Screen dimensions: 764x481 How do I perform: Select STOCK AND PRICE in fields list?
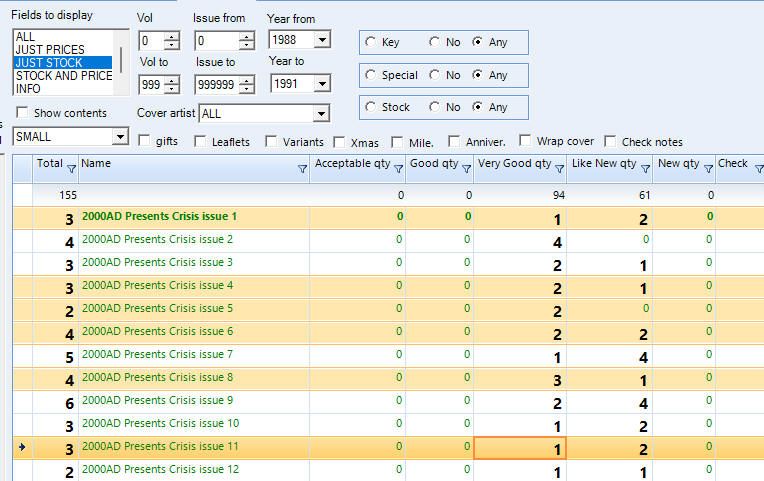(63, 76)
